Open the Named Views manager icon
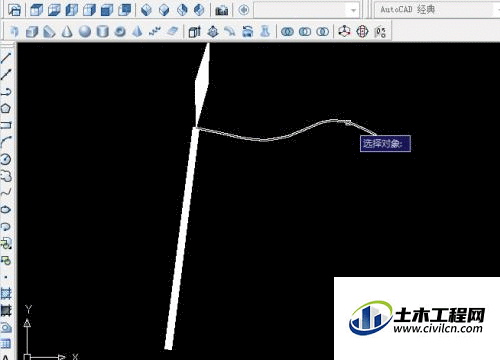Image resolution: width=500 pixels, height=360 pixels. click(14, 10)
